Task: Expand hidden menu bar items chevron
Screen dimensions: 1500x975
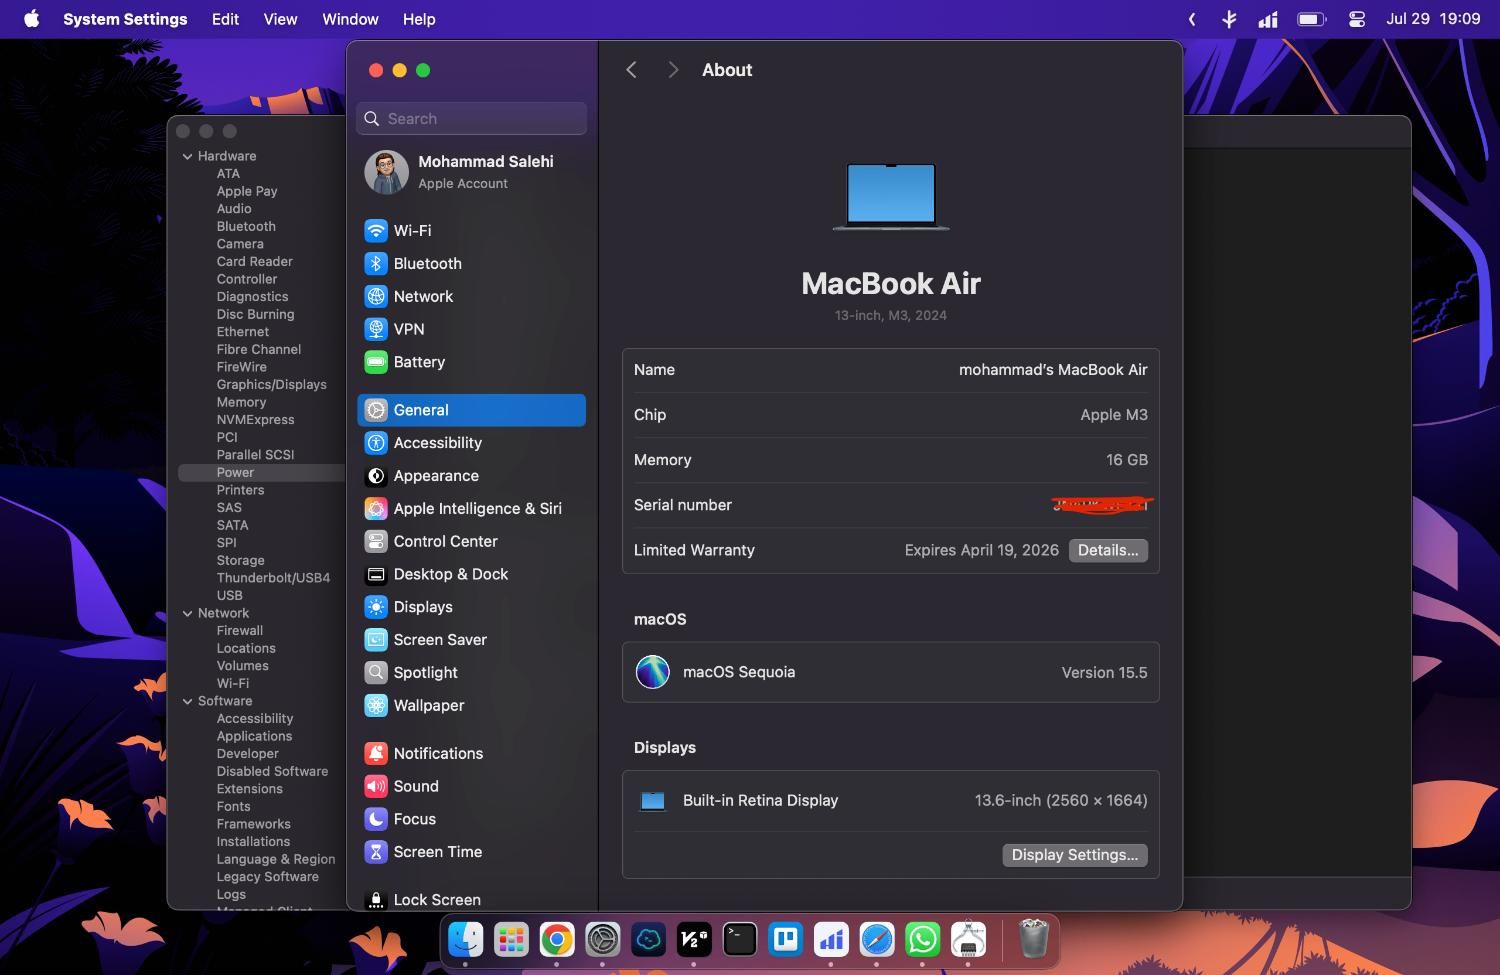Action: (1192, 19)
